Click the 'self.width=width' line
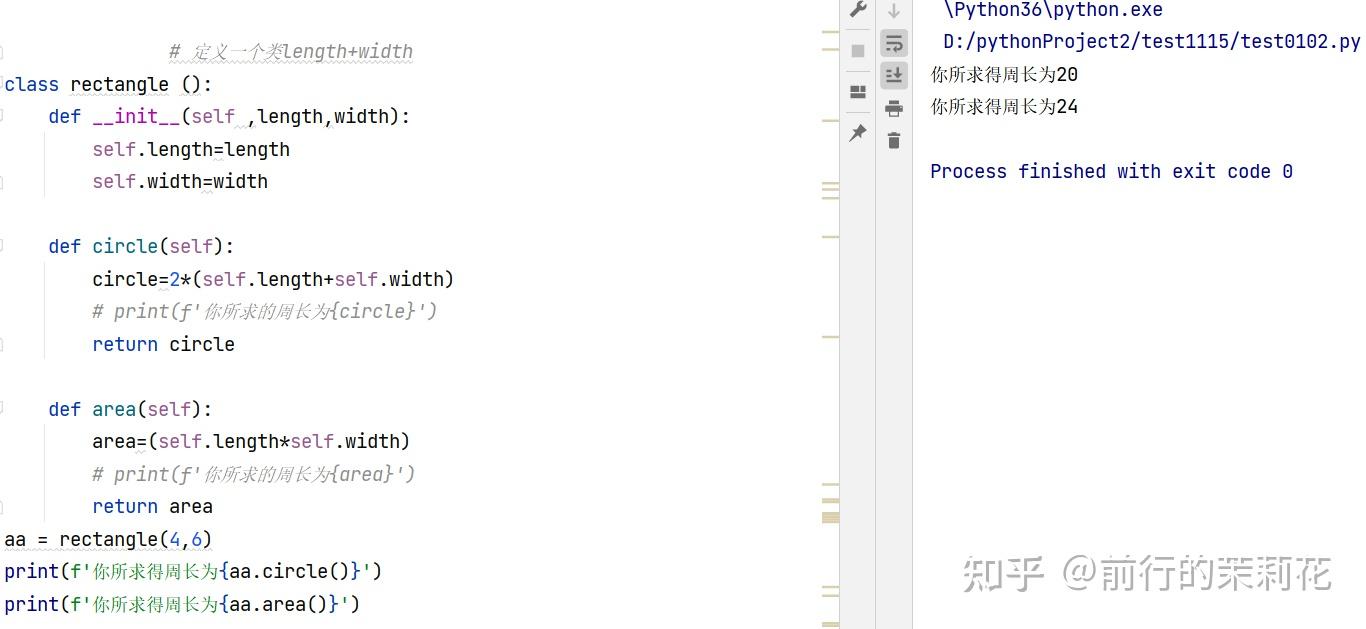1366x629 pixels. [x=180, y=182]
